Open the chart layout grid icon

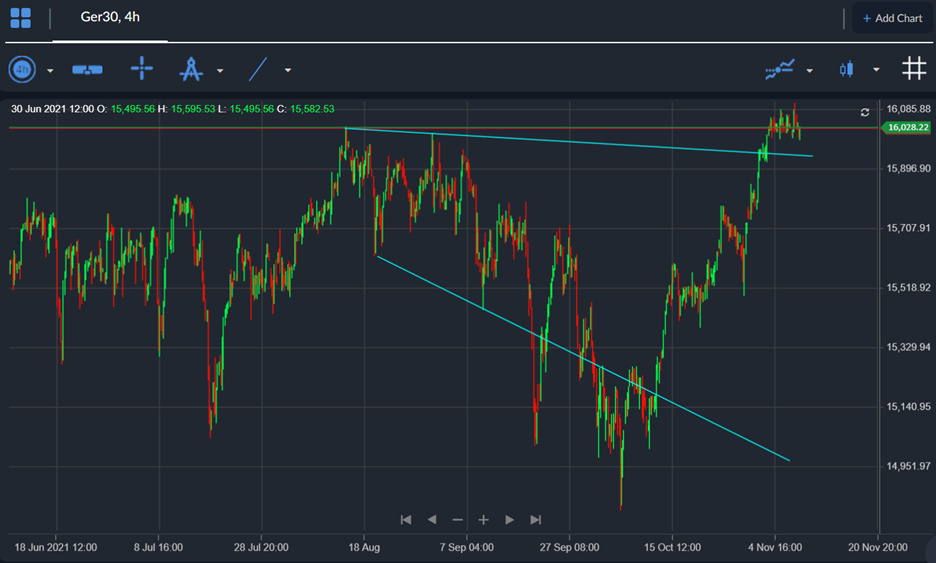[20, 18]
